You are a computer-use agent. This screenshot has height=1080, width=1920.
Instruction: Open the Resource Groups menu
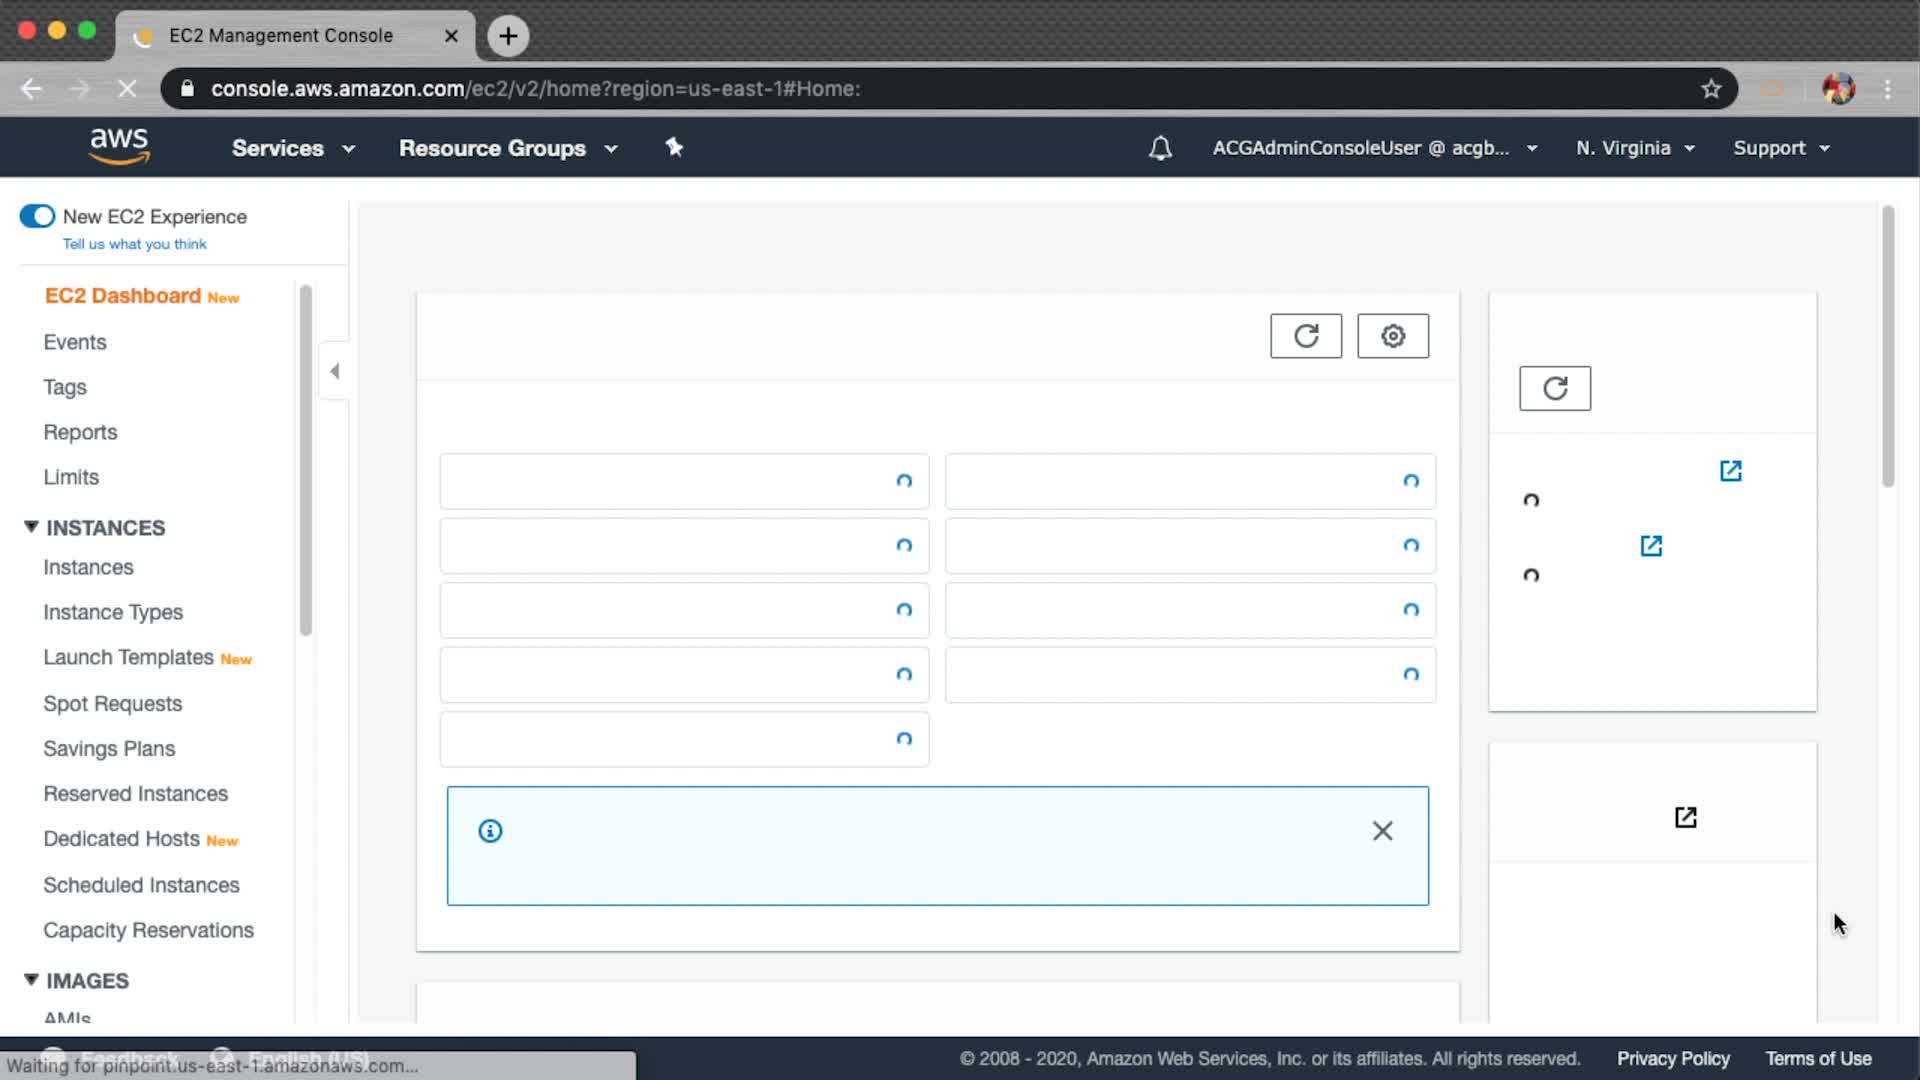[508, 148]
